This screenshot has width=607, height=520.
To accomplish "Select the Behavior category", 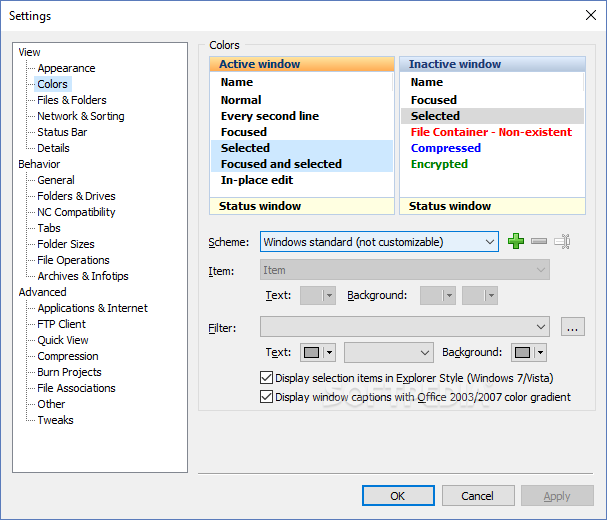I will [x=39, y=164].
